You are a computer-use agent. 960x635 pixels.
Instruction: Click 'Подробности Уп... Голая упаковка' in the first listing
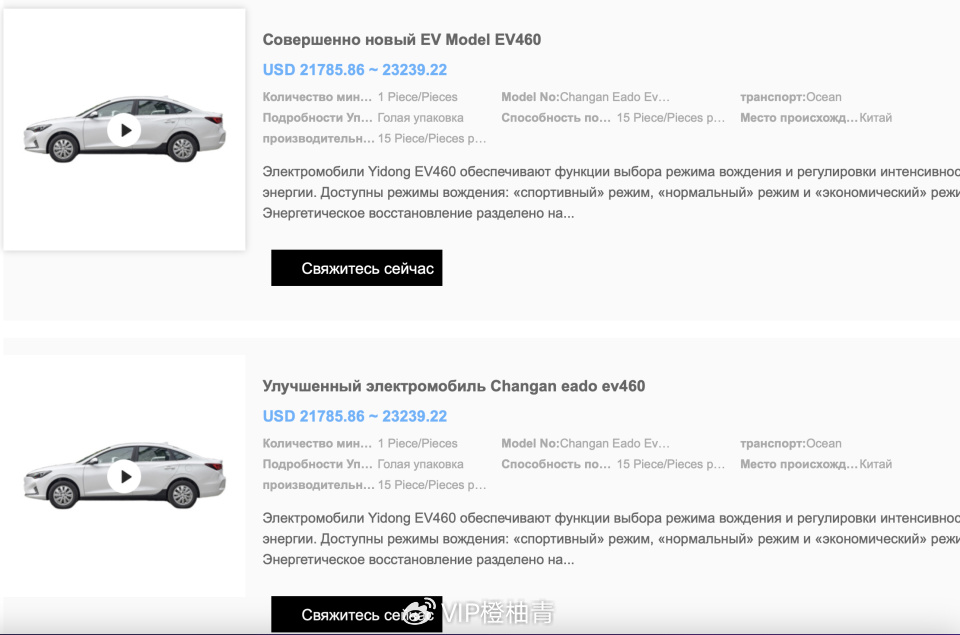(362, 118)
